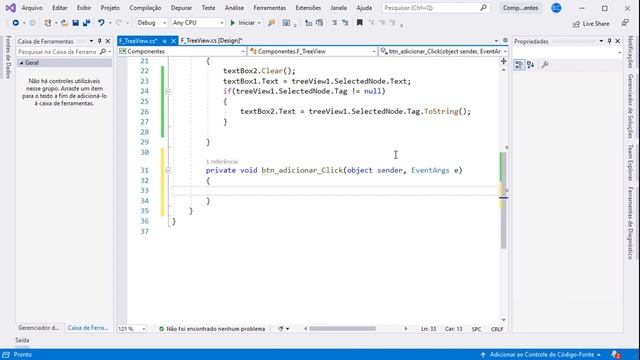
Task: Click the property pages wrench icon
Action: [x=544, y=64]
